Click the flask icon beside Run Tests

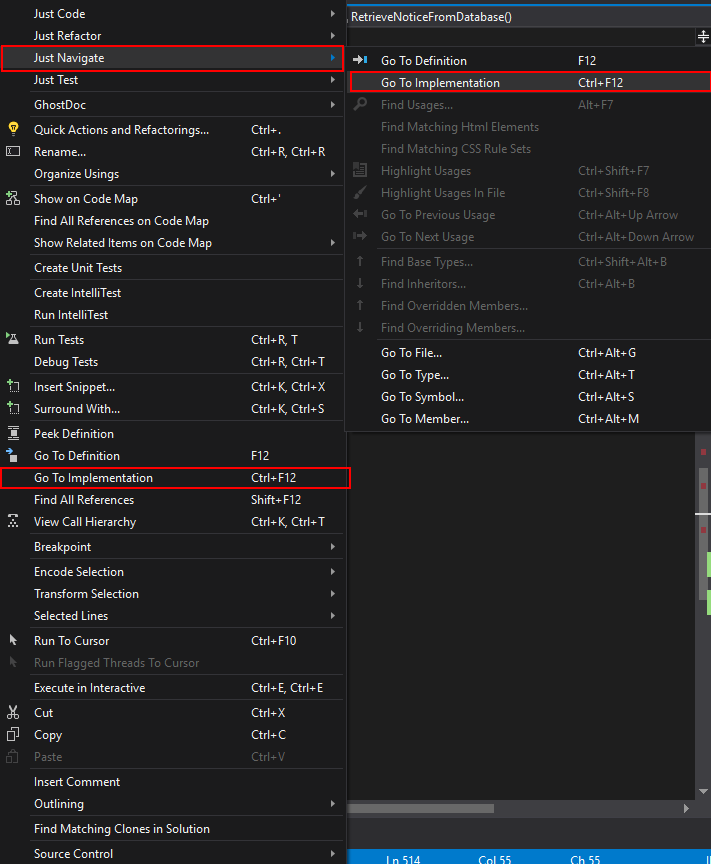tap(13, 340)
